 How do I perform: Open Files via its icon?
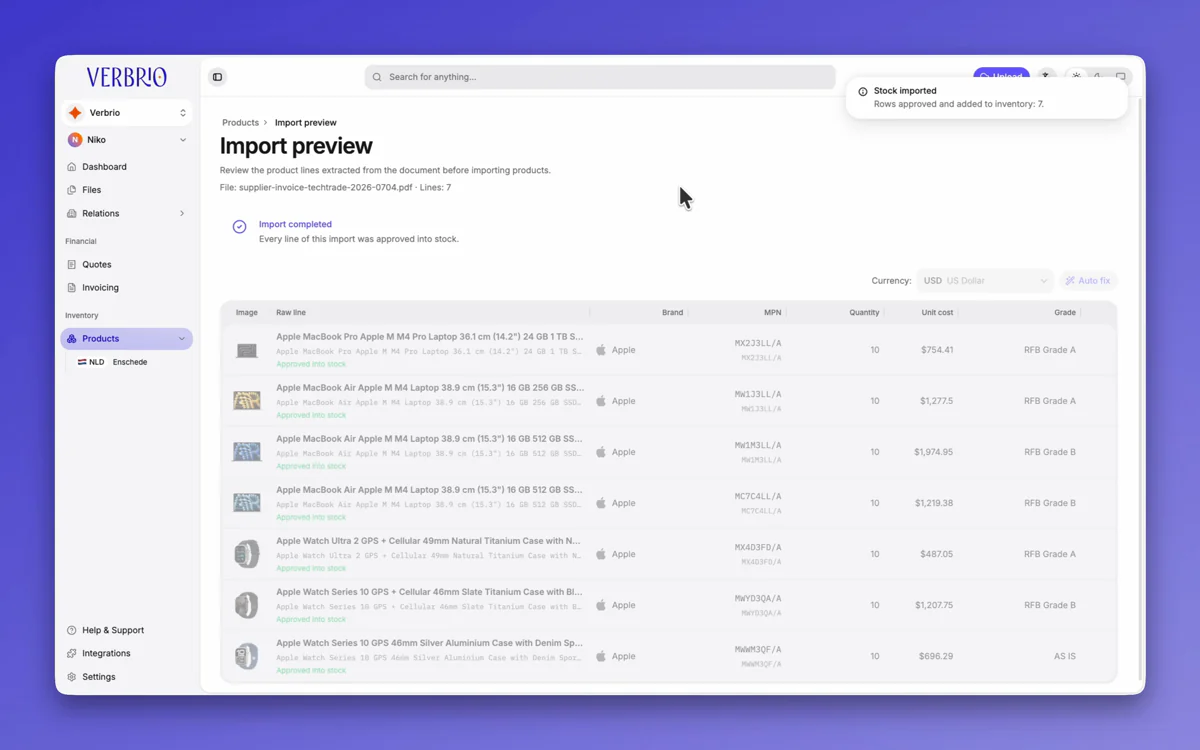(71, 190)
